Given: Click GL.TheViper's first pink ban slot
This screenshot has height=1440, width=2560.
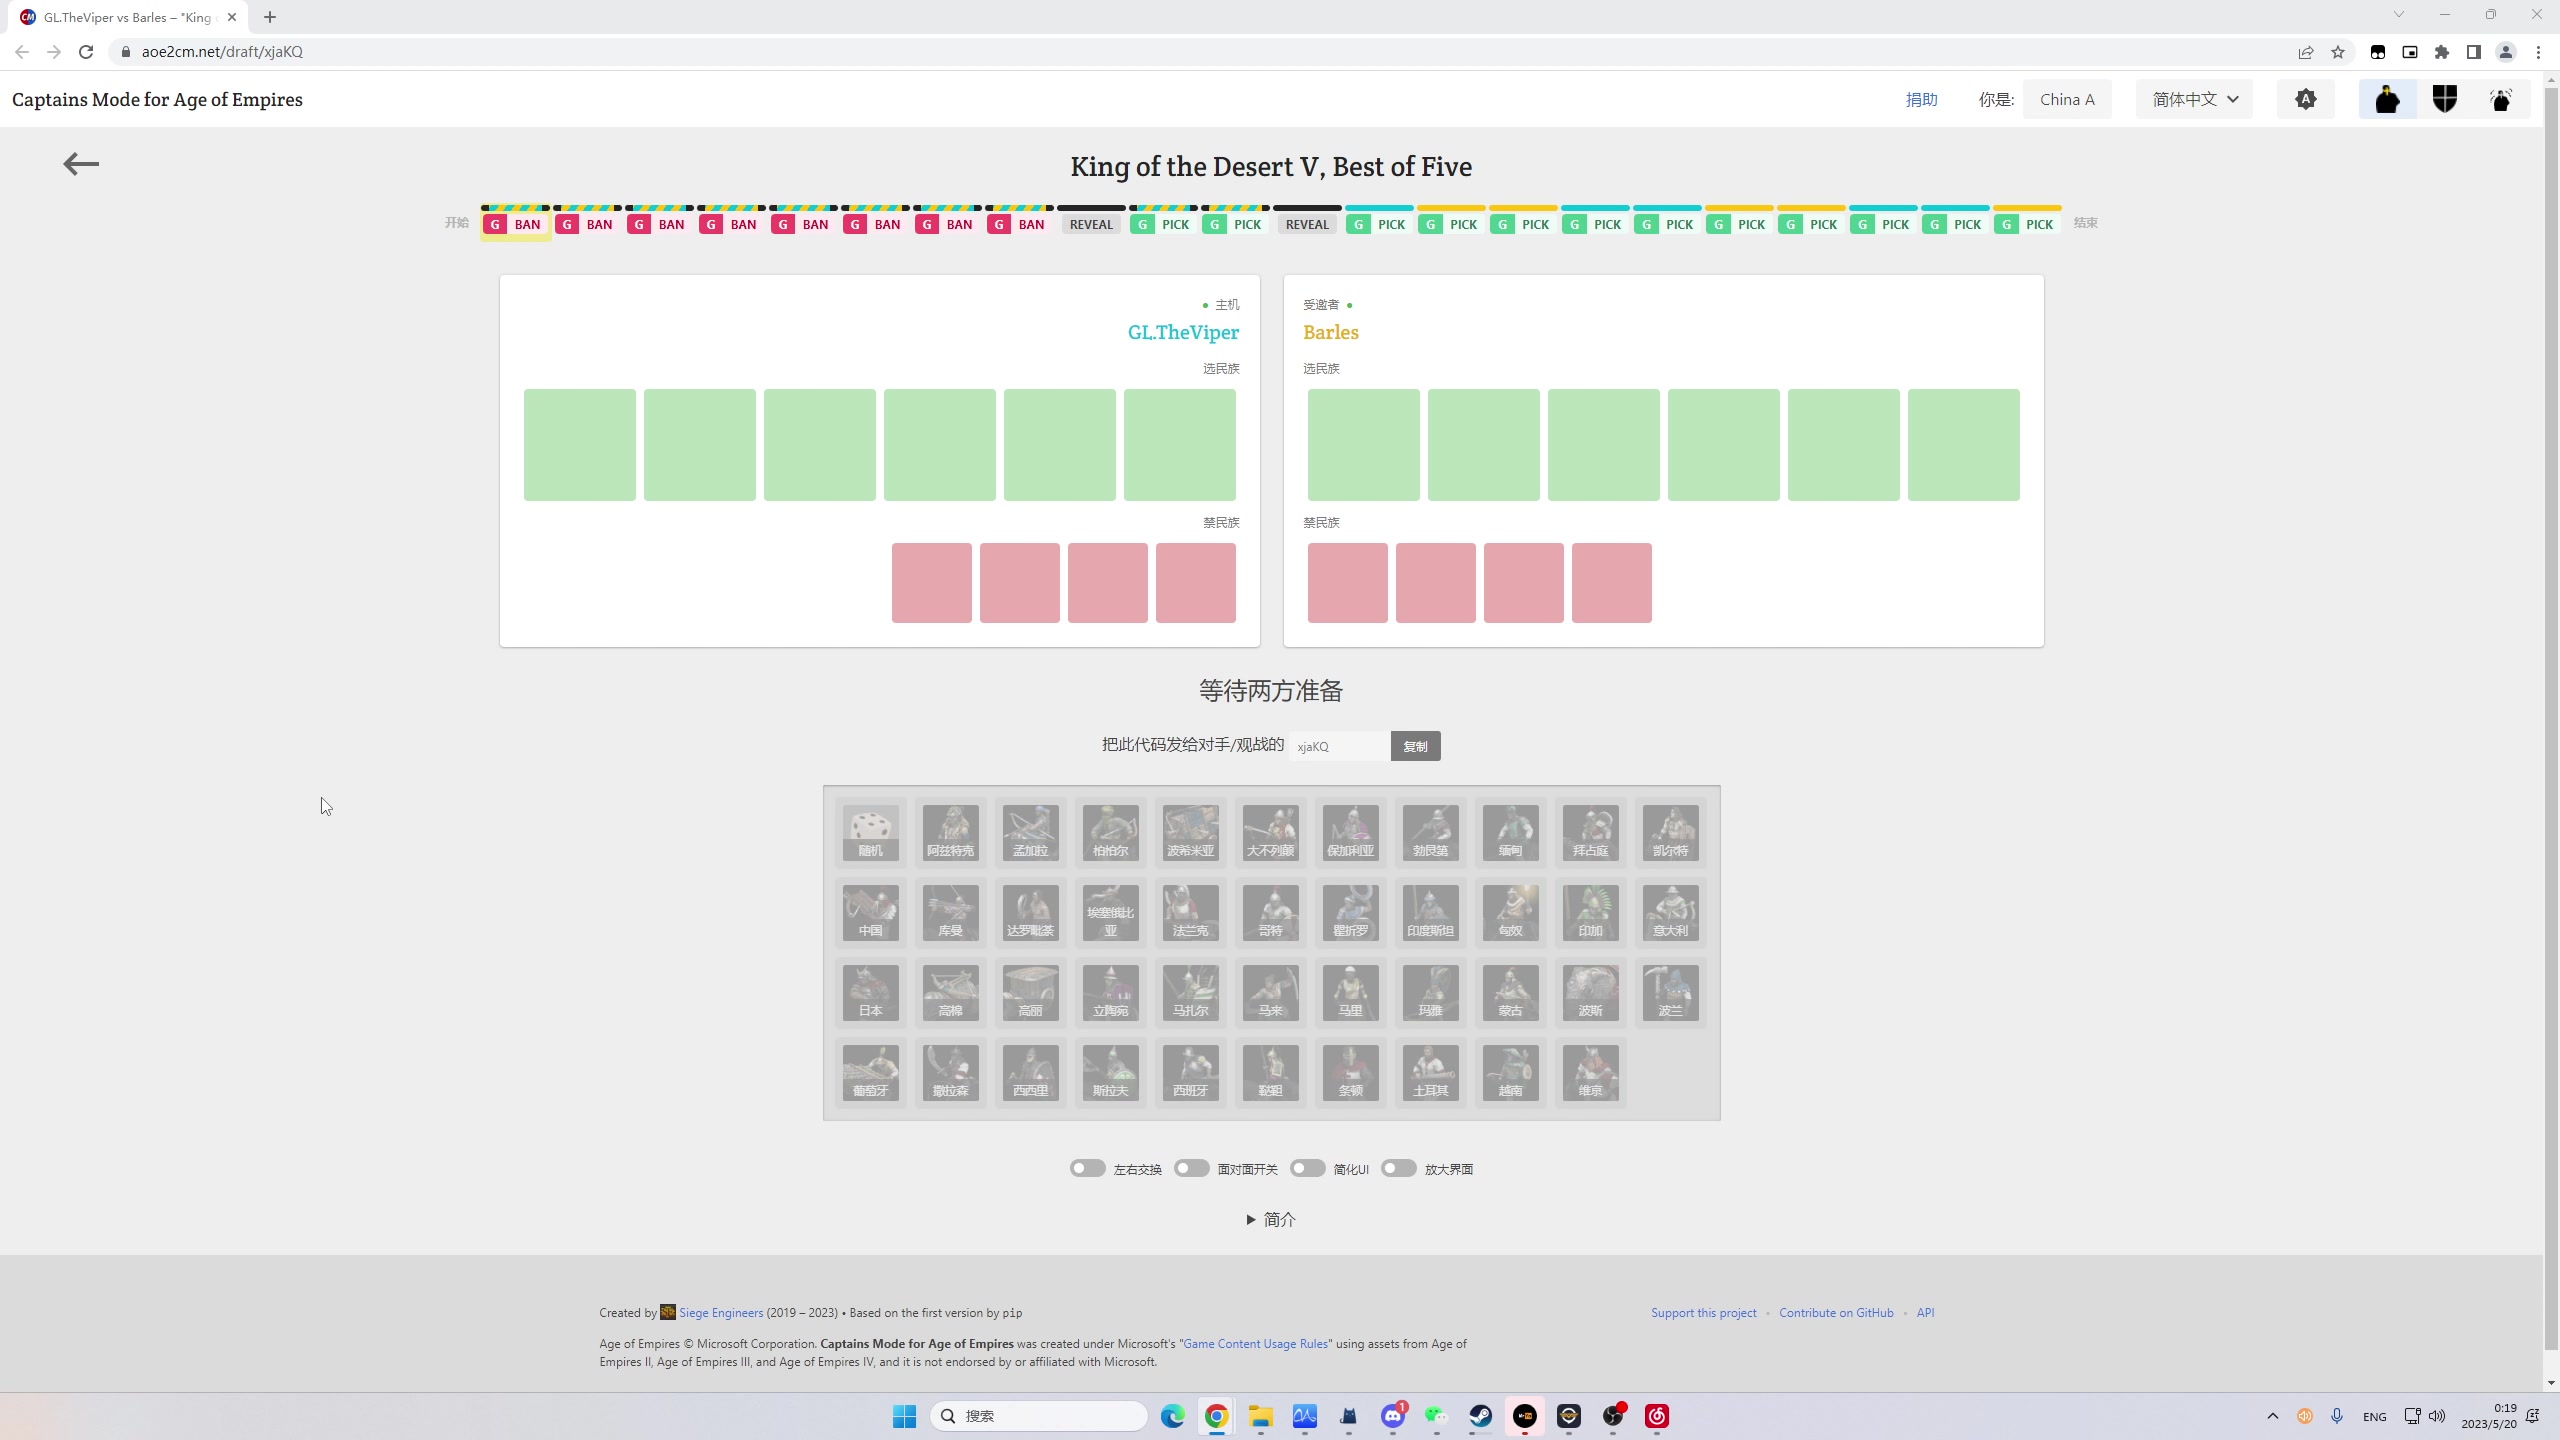Looking at the screenshot, I should (931, 583).
